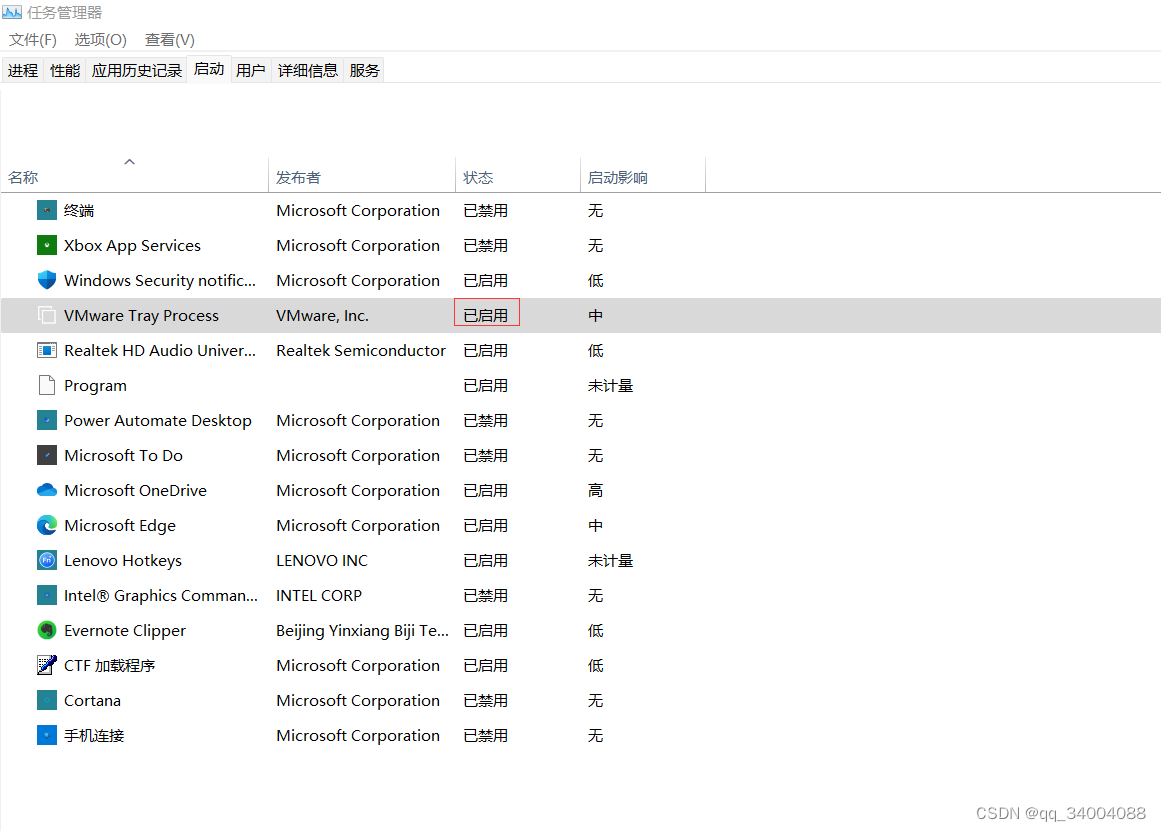Viewport: 1161px width, 831px height.
Task: Click 已启用 status of Evernote Clipper
Action: point(486,630)
